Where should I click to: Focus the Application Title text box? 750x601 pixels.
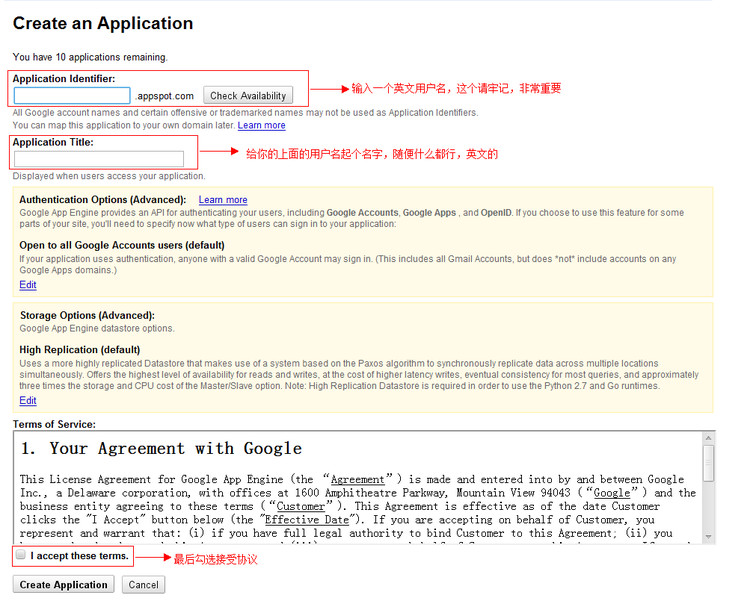[99, 159]
